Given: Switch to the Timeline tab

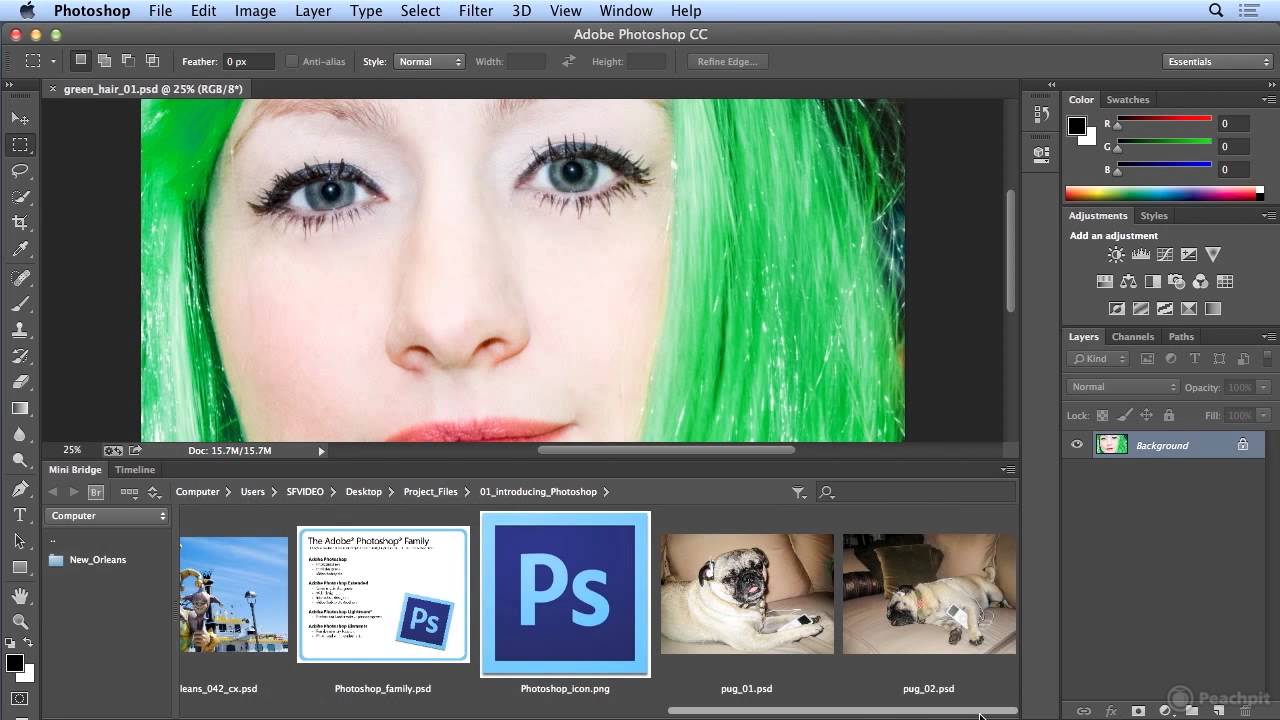Looking at the screenshot, I should 135,470.
